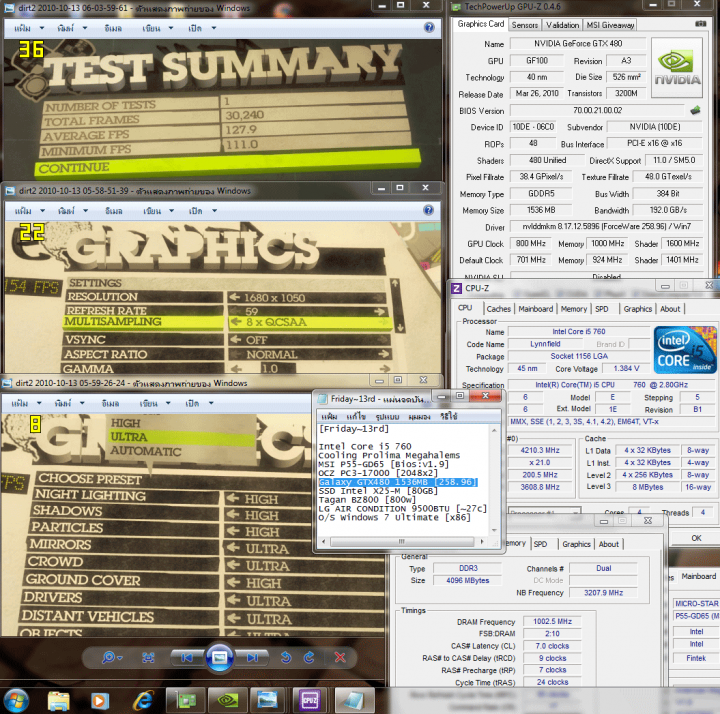Click อีเมล in the 06-03-59-61 viewer
This screenshot has width=720, height=714.
[113, 28]
